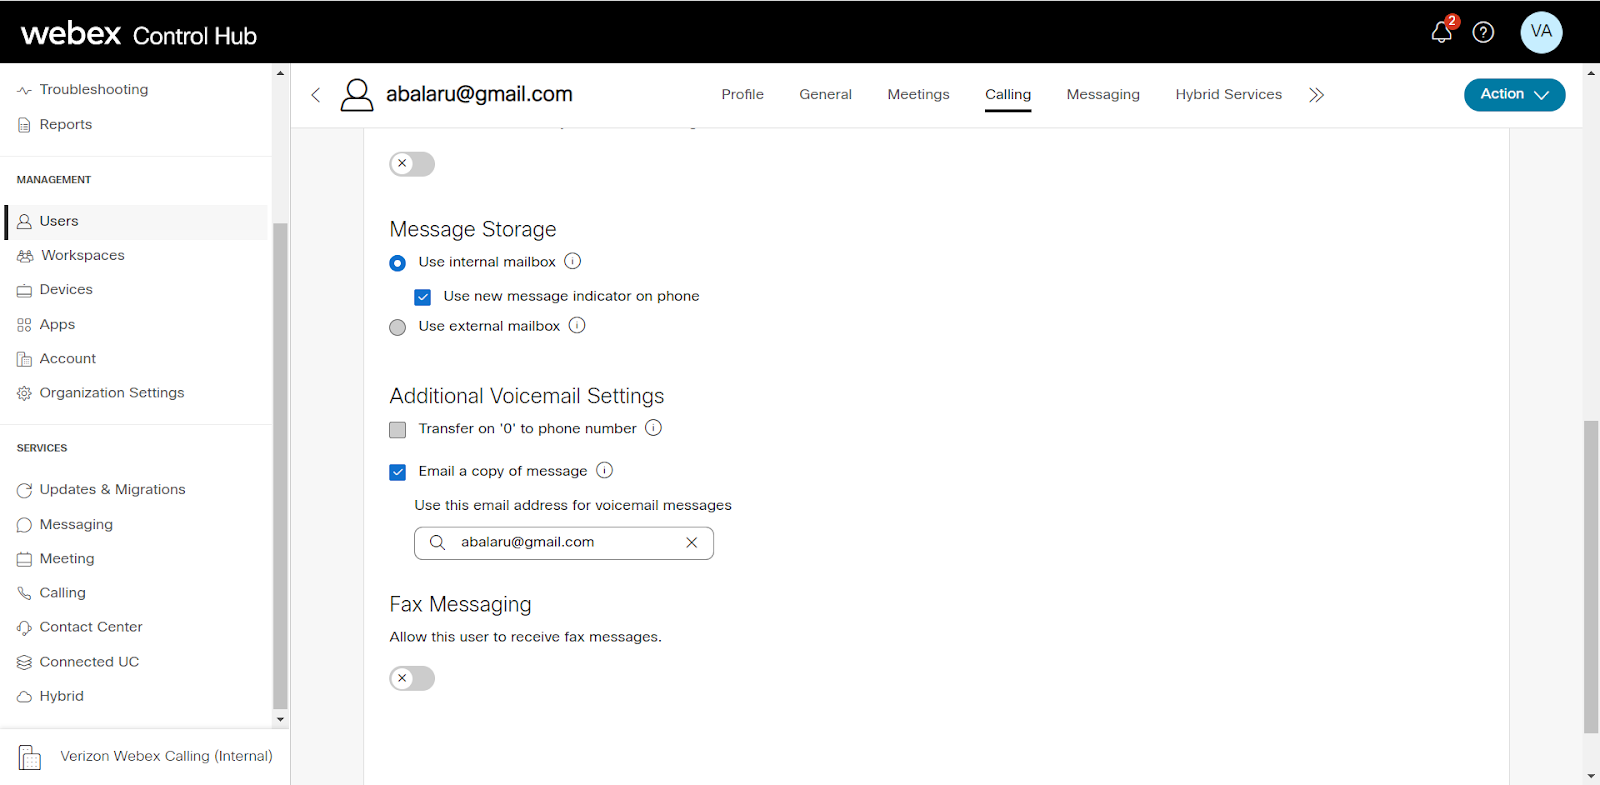The image size is (1600, 785).
Task: Clear the voicemail email address field
Action: (x=691, y=543)
